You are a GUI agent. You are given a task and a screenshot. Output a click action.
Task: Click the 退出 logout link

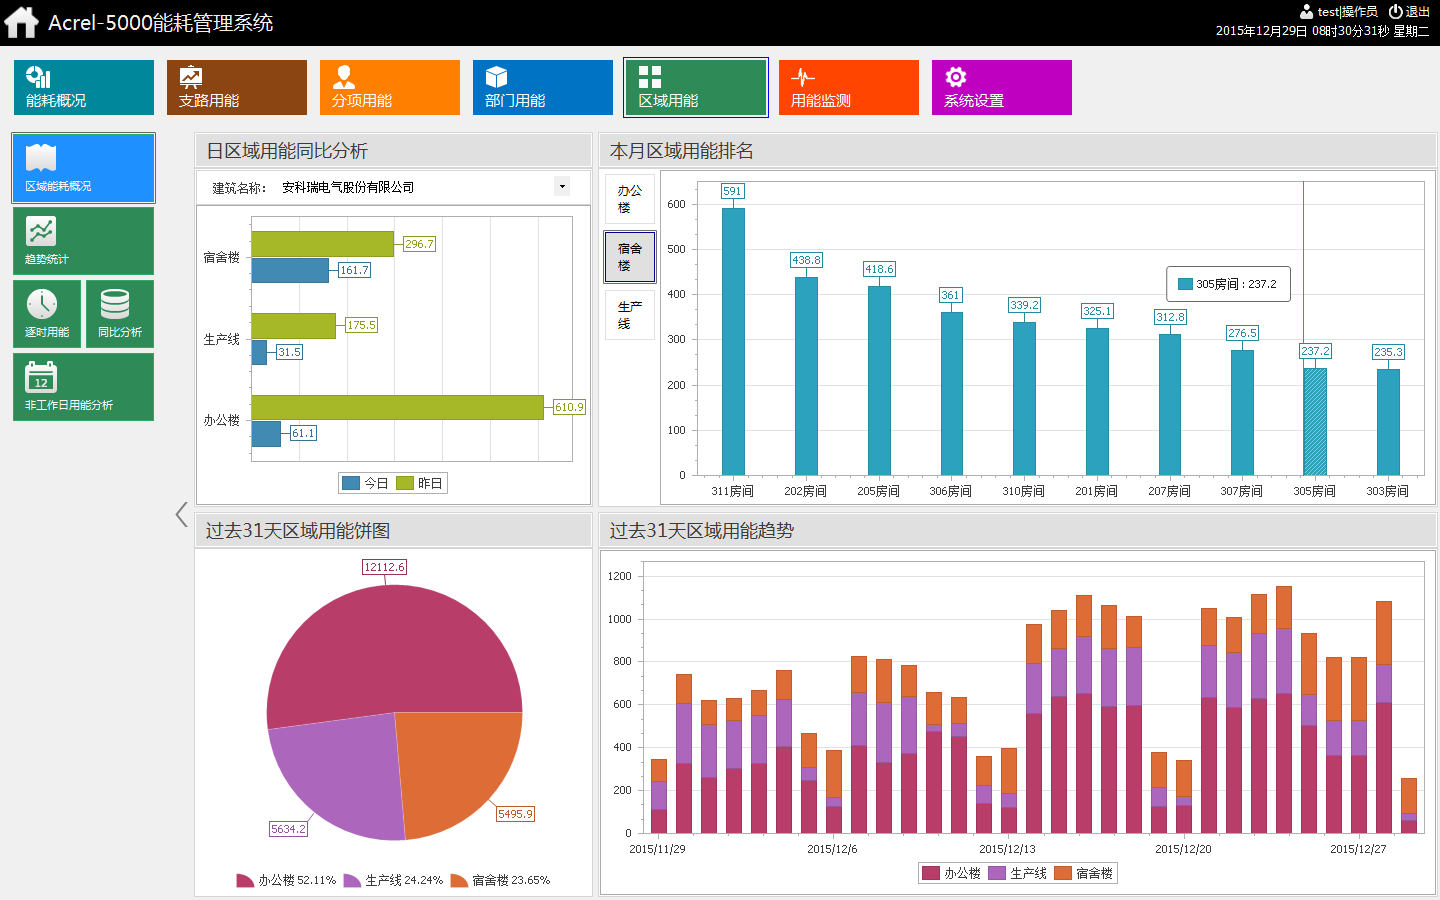(1410, 12)
